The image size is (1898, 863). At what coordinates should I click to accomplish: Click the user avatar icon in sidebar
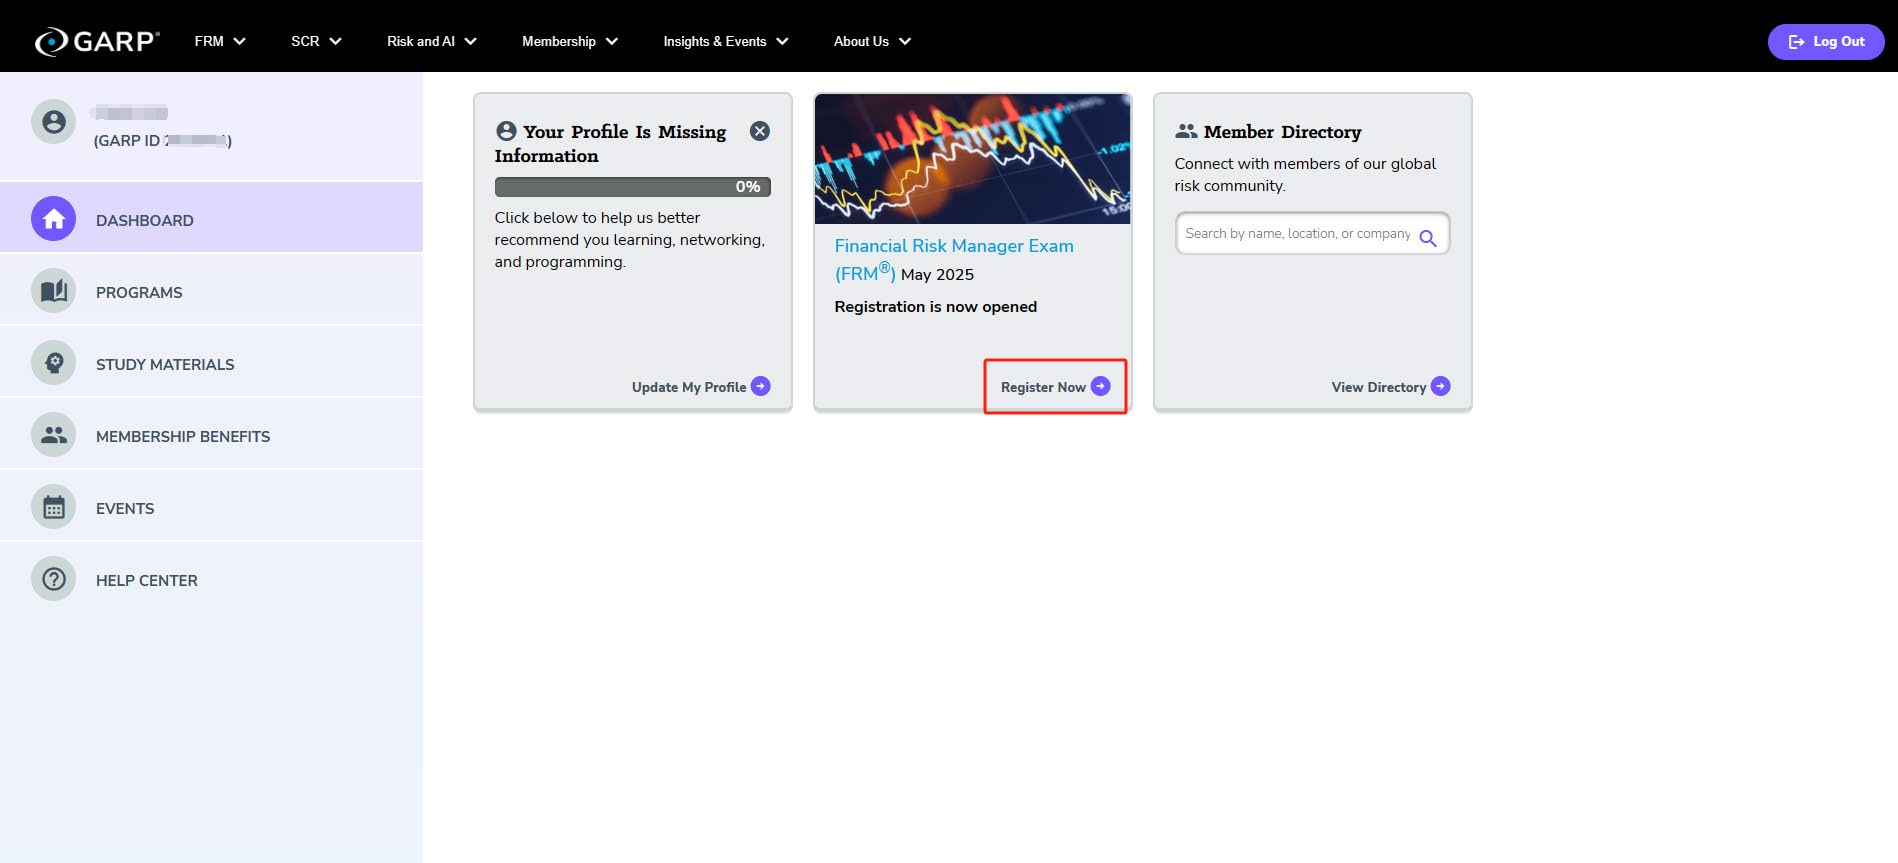(x=54, y=122)
